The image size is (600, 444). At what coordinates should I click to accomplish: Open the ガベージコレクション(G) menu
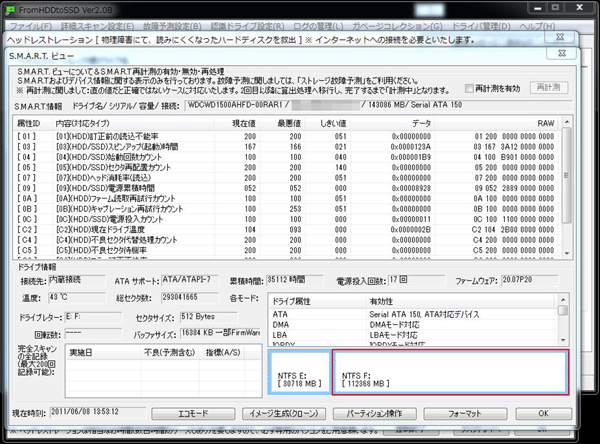click(397, 26)
